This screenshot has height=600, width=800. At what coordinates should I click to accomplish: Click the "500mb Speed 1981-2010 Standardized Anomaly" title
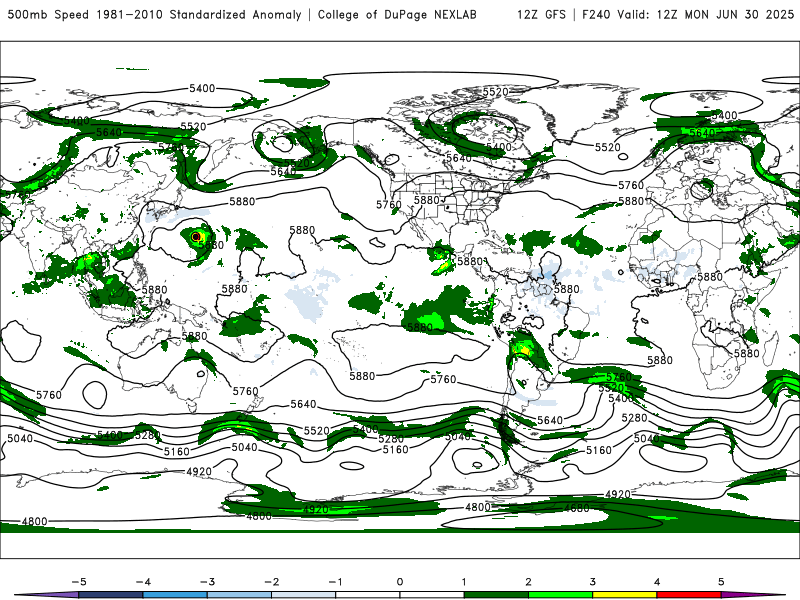[154, 14]
